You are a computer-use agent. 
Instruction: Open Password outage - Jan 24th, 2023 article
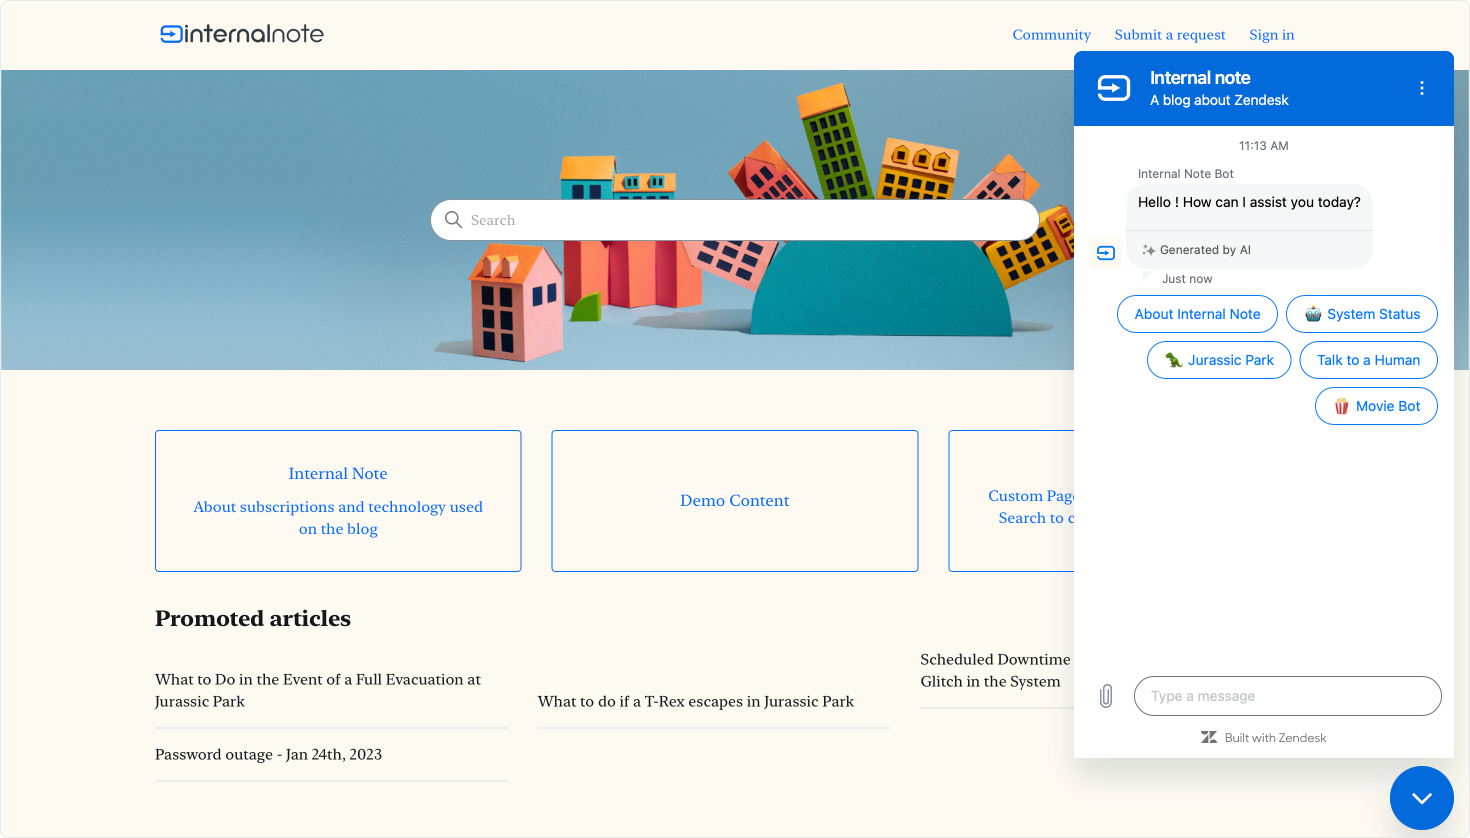268,755
